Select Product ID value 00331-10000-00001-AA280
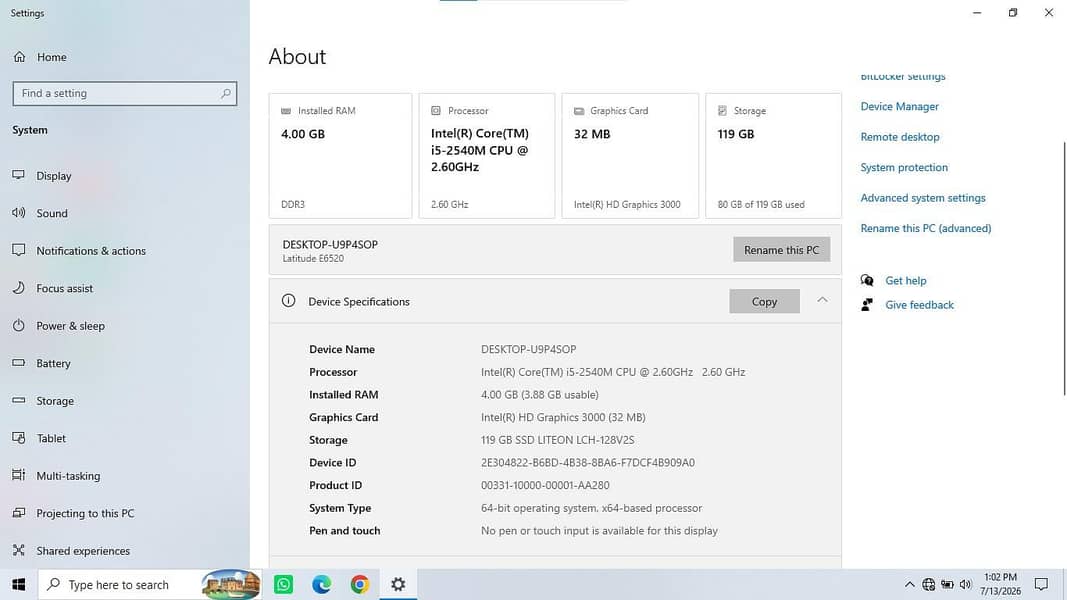 [x=545, y=485]
